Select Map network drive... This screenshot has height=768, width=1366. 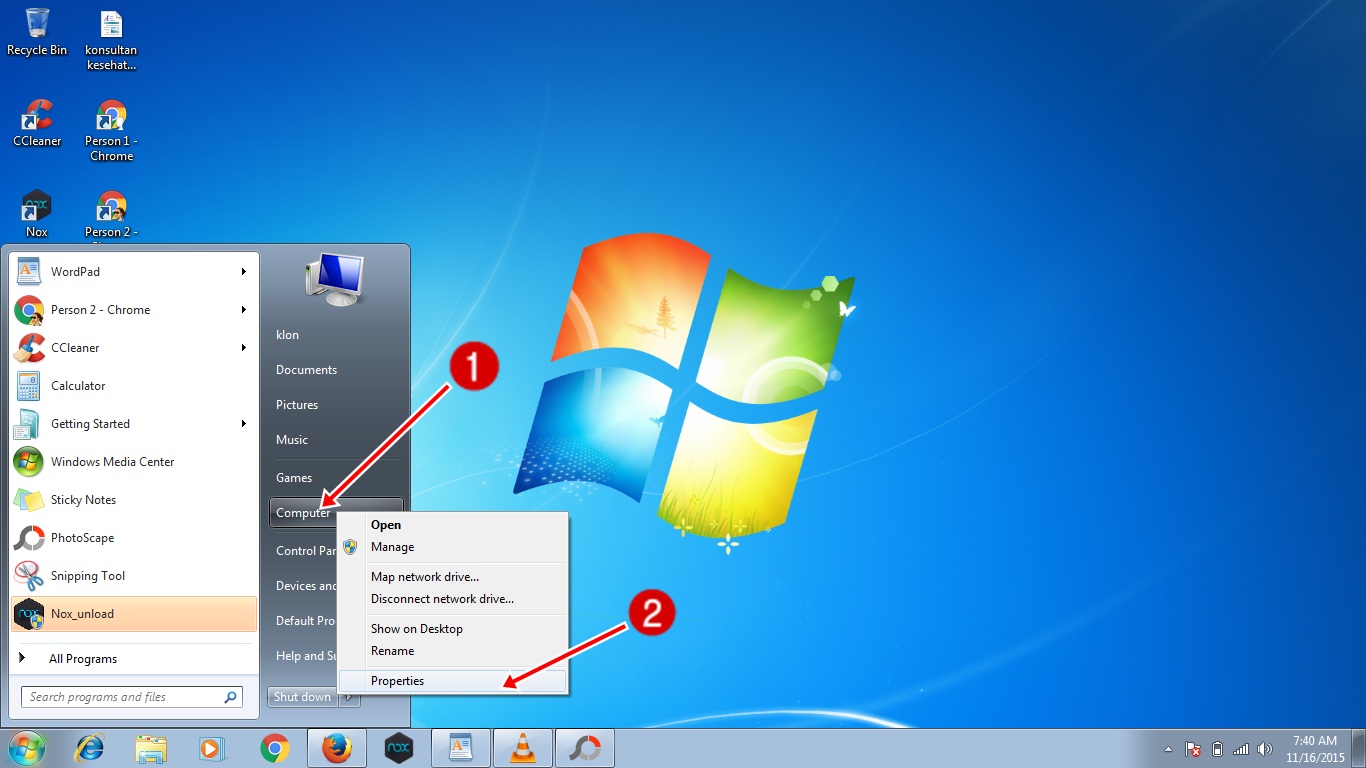[x=453, y=577]
